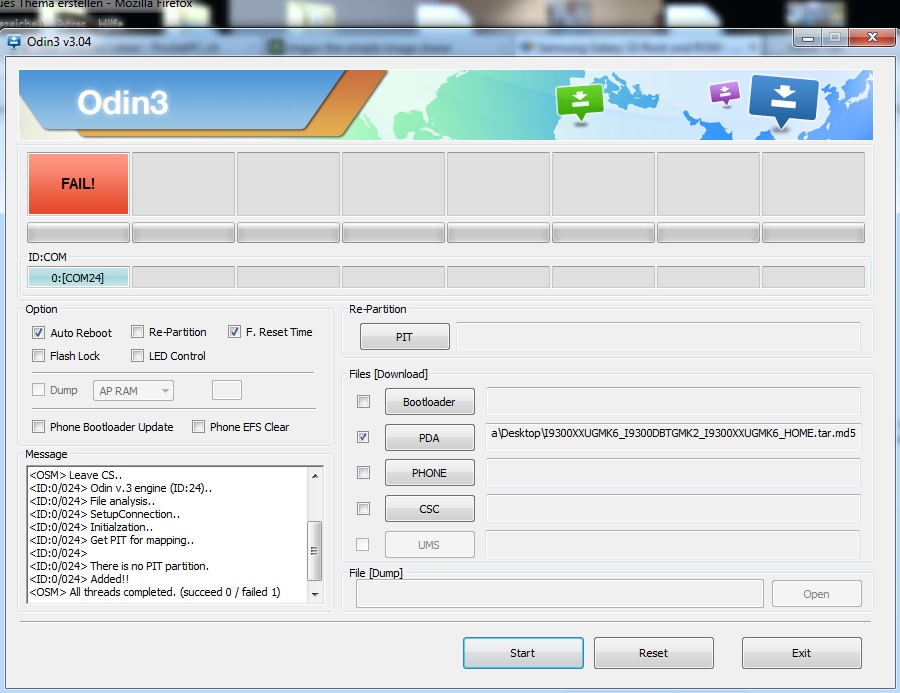Click the red FAIL! status box
The height and width of the screenshot is (693, 900).
(x=78, y=183)
